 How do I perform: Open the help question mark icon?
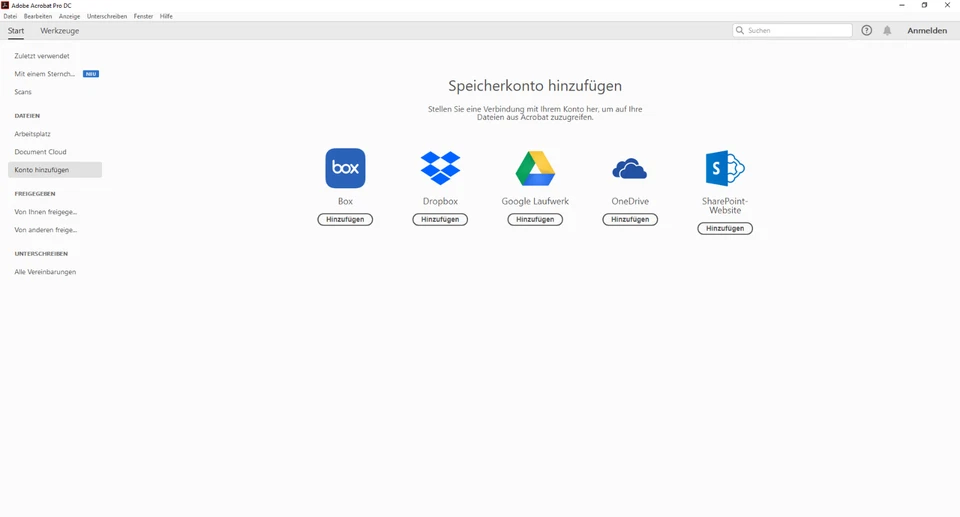point(866,30)
